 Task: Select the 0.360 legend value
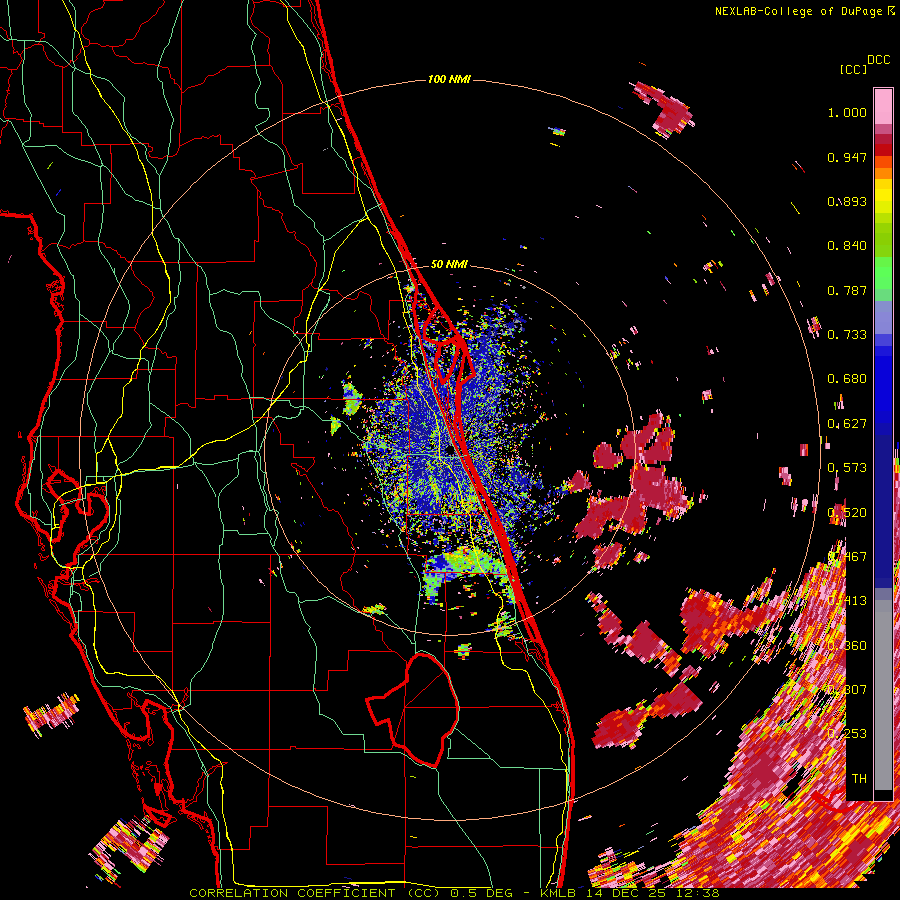point(847,646)
